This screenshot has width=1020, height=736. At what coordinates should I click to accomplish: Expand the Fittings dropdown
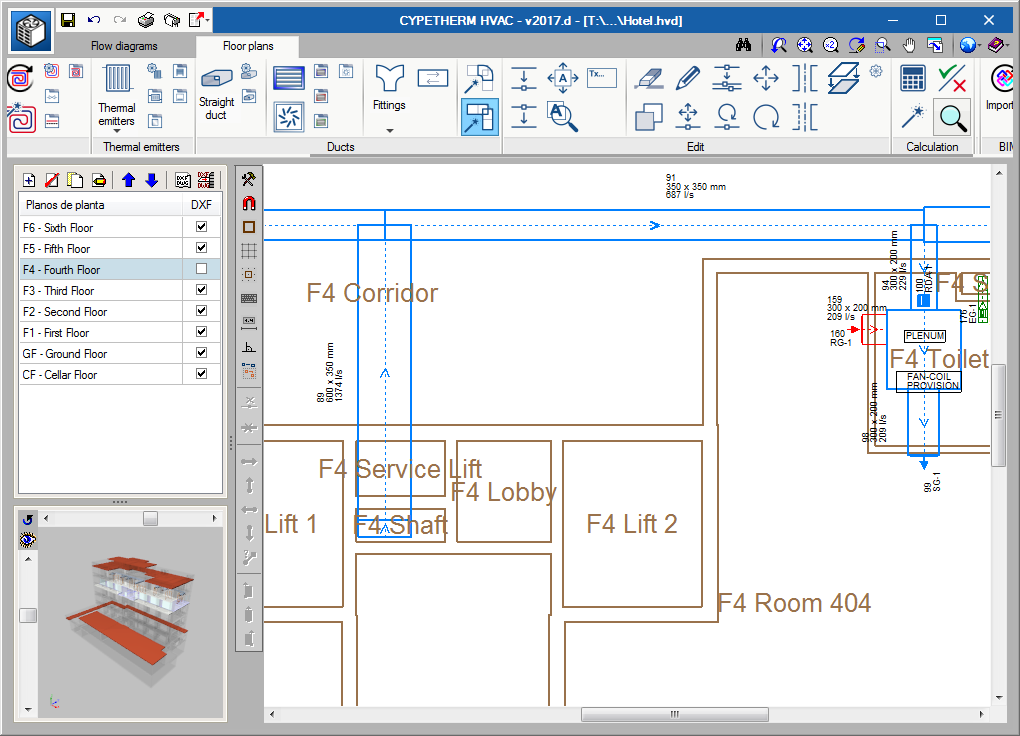tap(389, 130)
